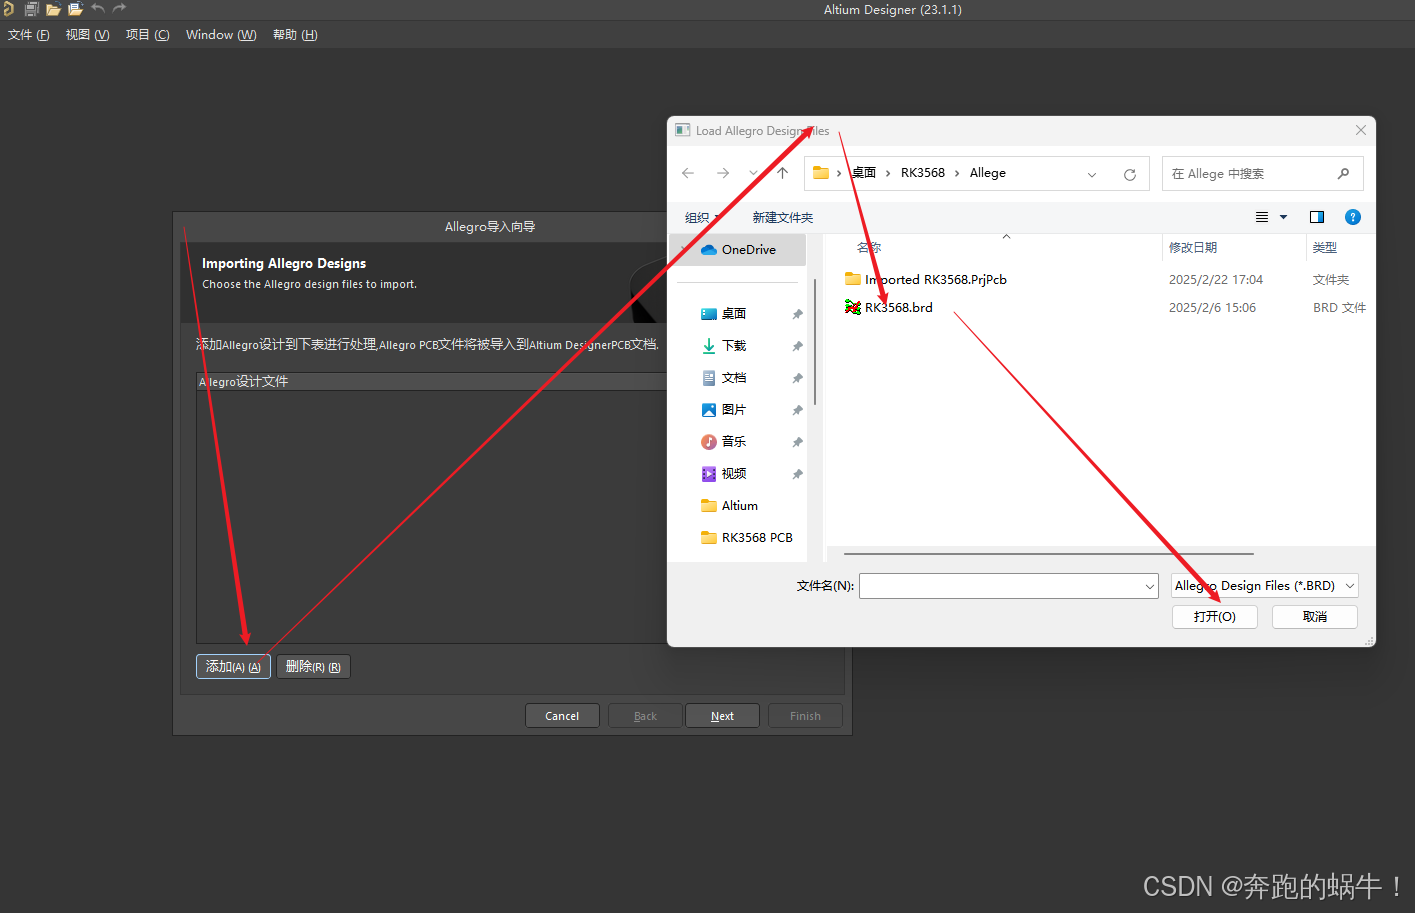Click the open project toolbar icon

click(x=75, y=9)
